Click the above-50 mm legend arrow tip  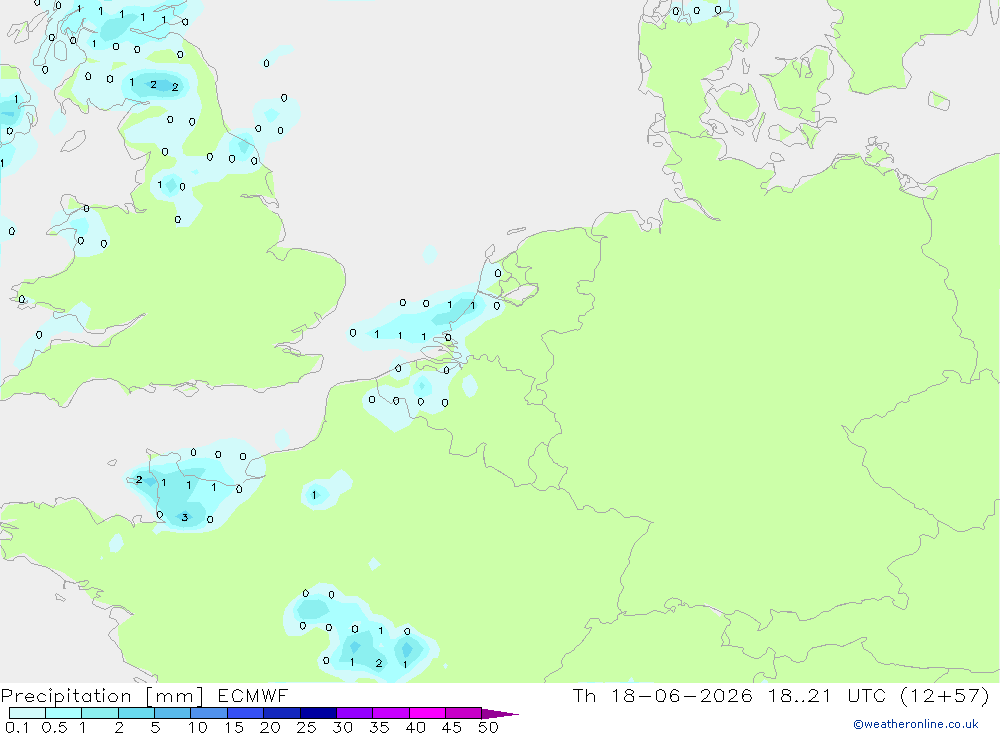pos(500,714)
